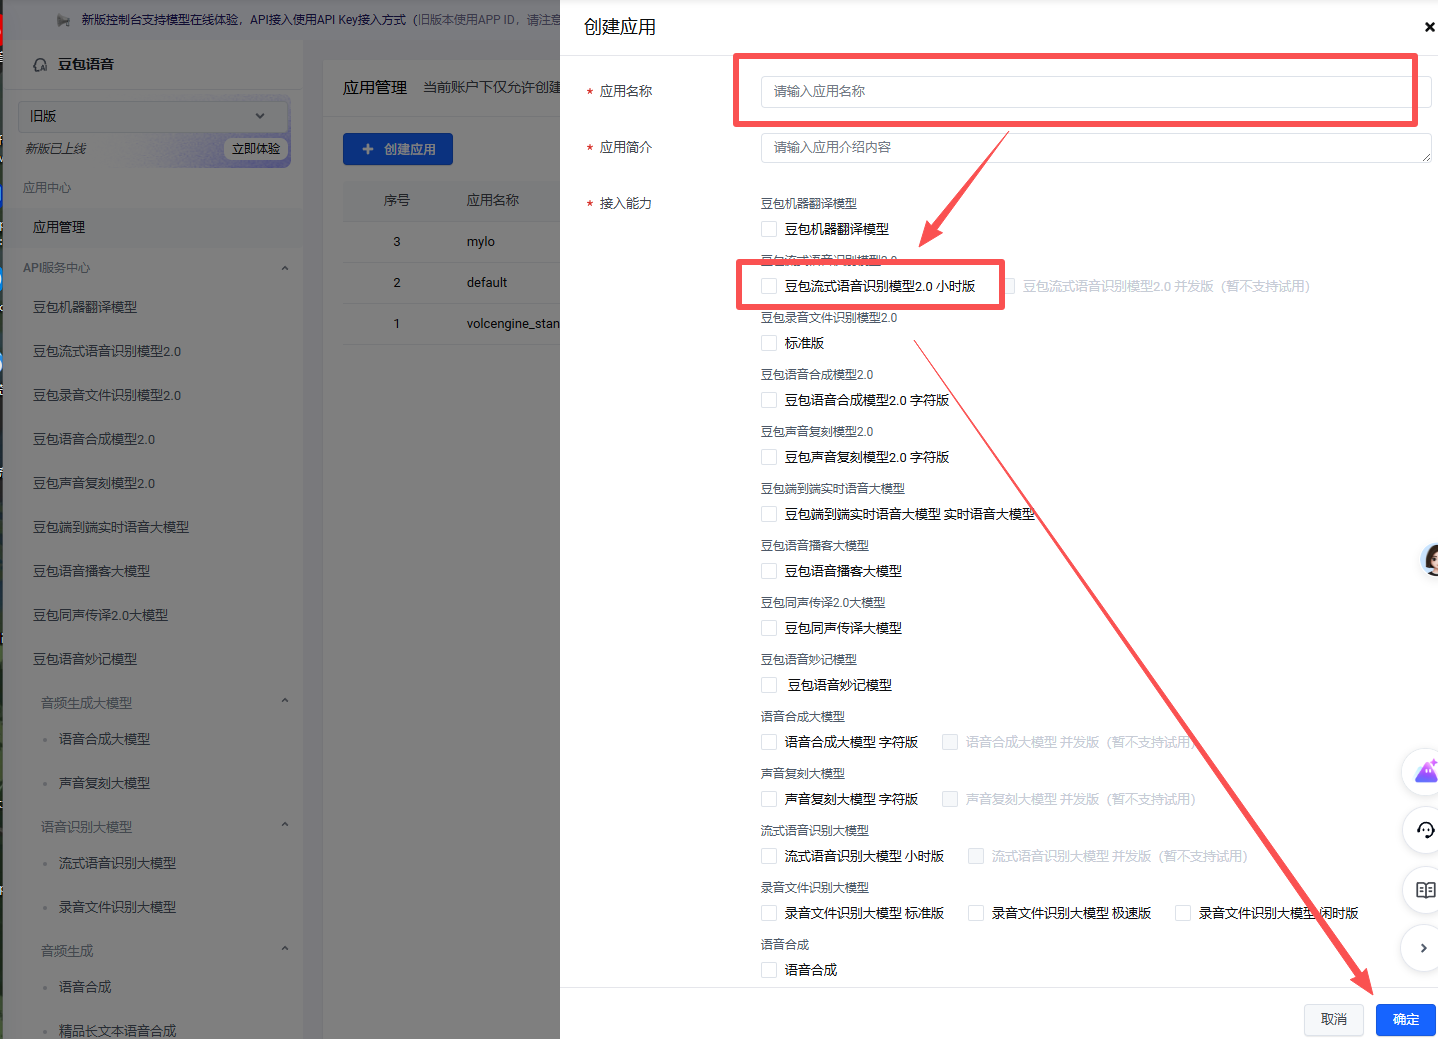Collapse the API服务中心 section
Screen dimensions: 1438x1039
(285, 268)
